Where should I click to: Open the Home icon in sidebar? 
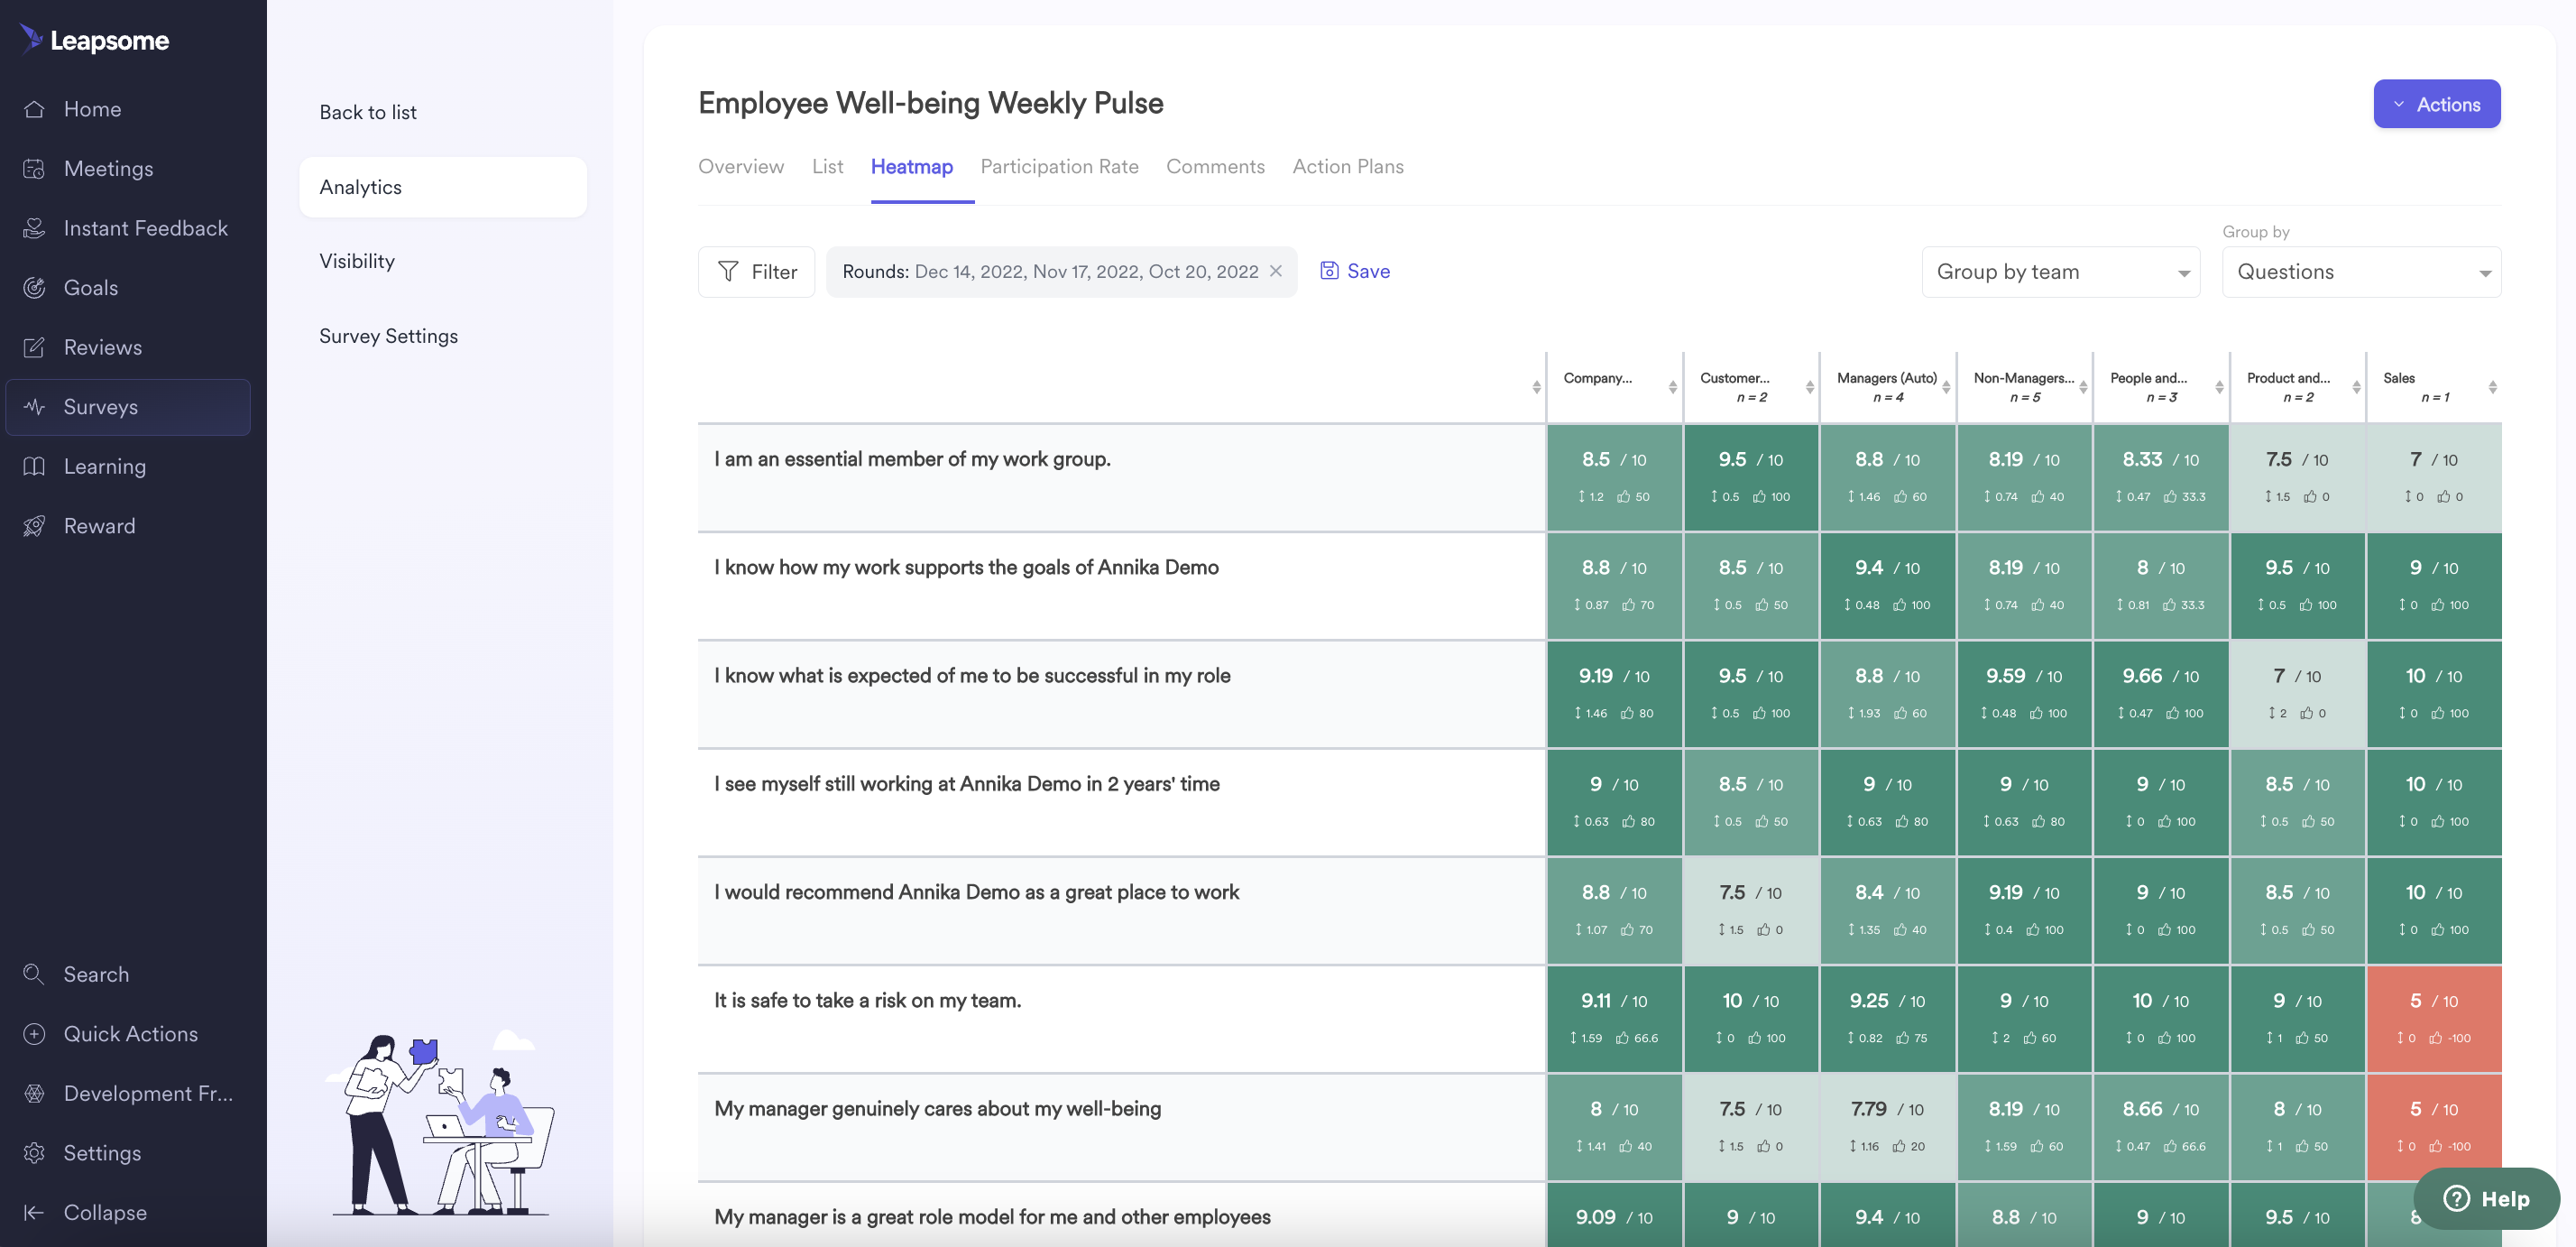click(34, 109)
